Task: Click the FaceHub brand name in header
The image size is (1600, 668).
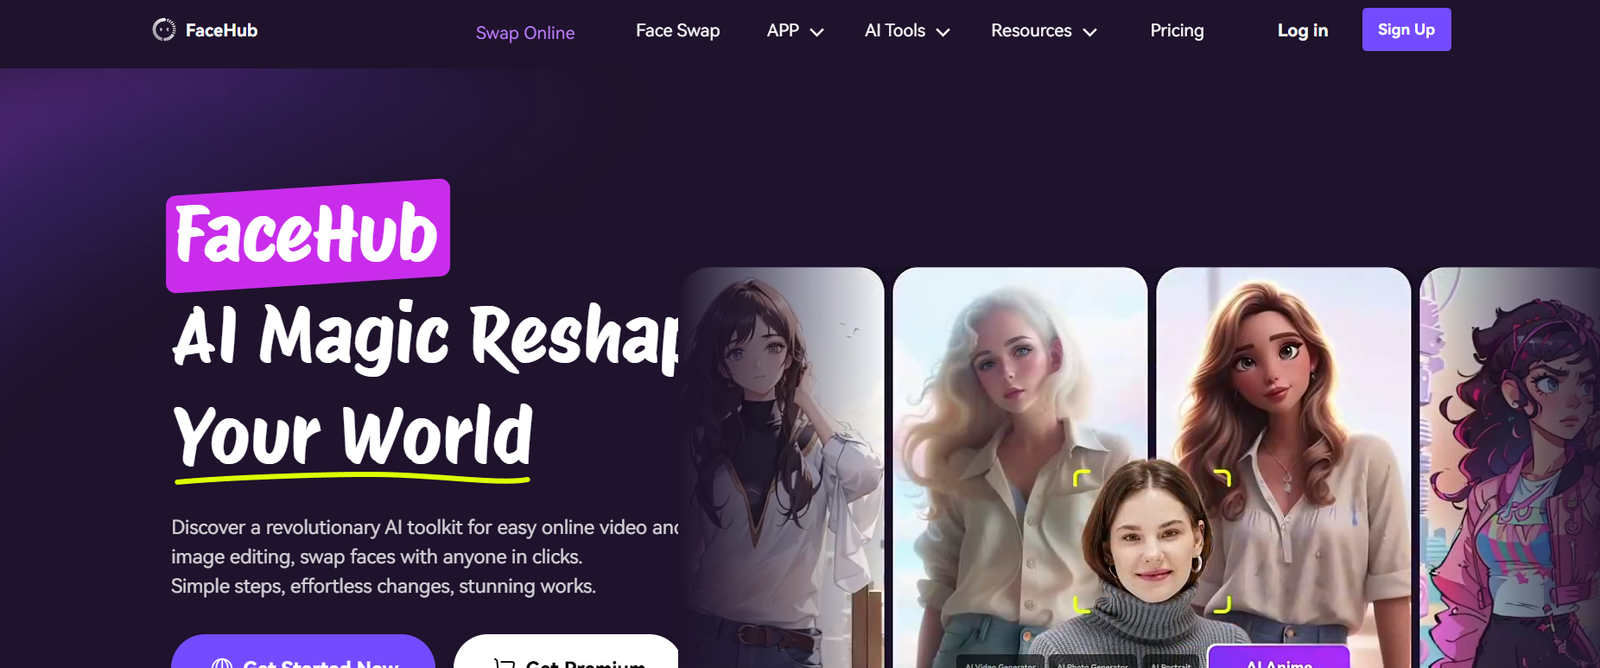Action: [x=221, y=31]
